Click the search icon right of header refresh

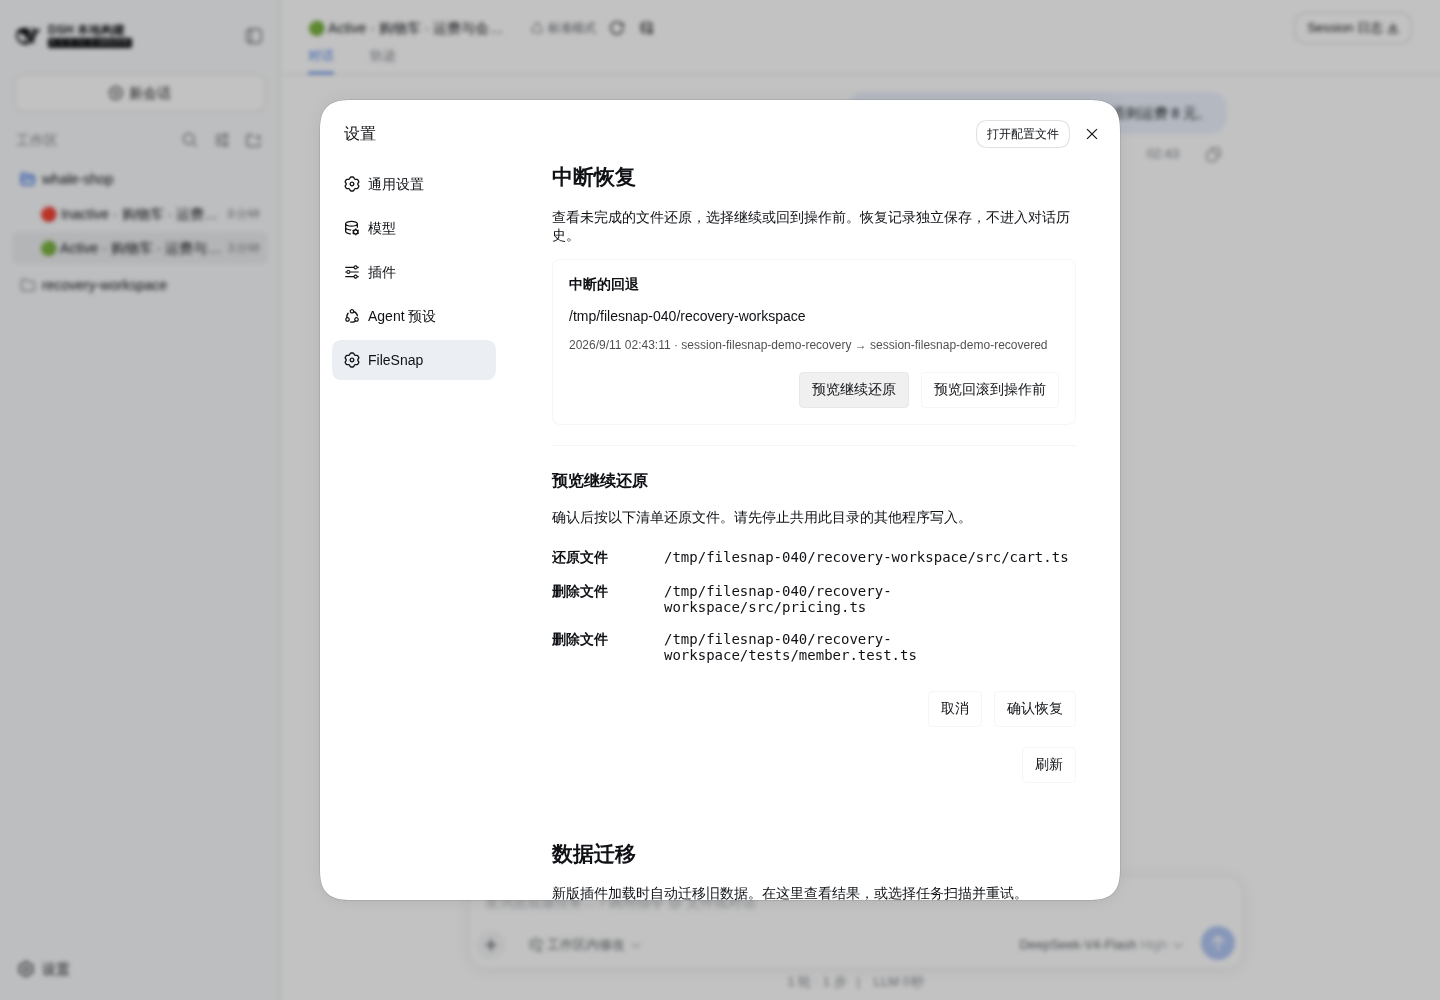click(646, 28)
